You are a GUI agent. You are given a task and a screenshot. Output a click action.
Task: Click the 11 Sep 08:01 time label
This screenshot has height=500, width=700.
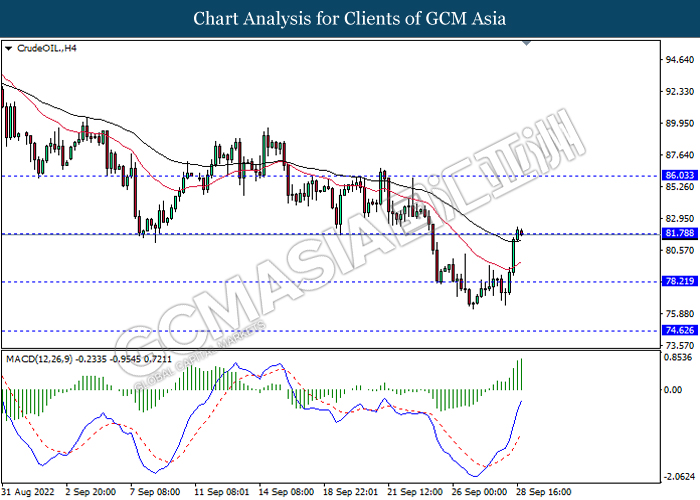[x=222, y=492]
